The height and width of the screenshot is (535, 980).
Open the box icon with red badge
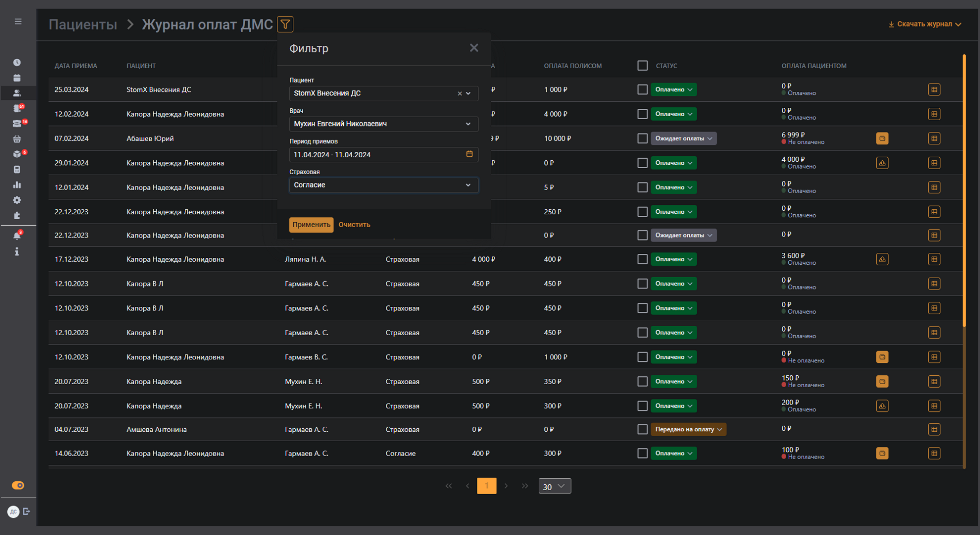[17, 154]
